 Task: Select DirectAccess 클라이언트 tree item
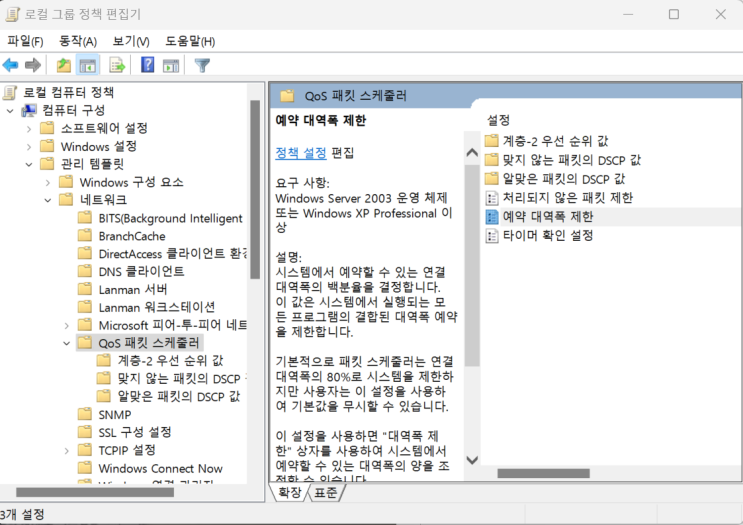[x=172, y=254]
